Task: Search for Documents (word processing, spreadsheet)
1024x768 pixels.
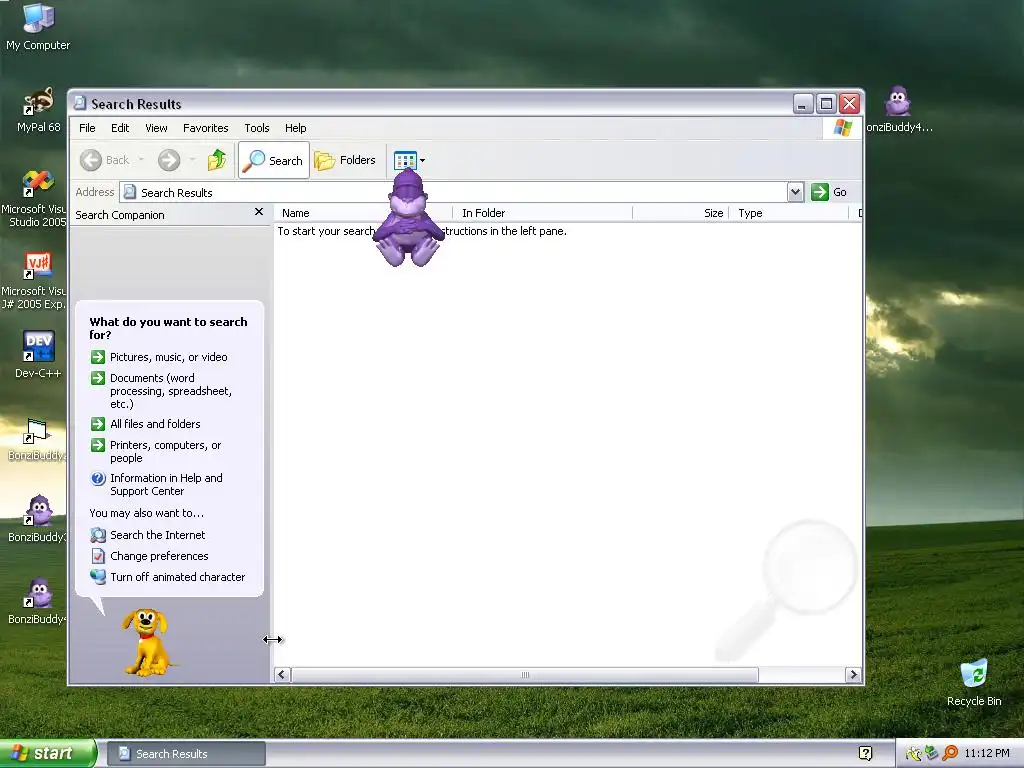Action: click(161, 391)
